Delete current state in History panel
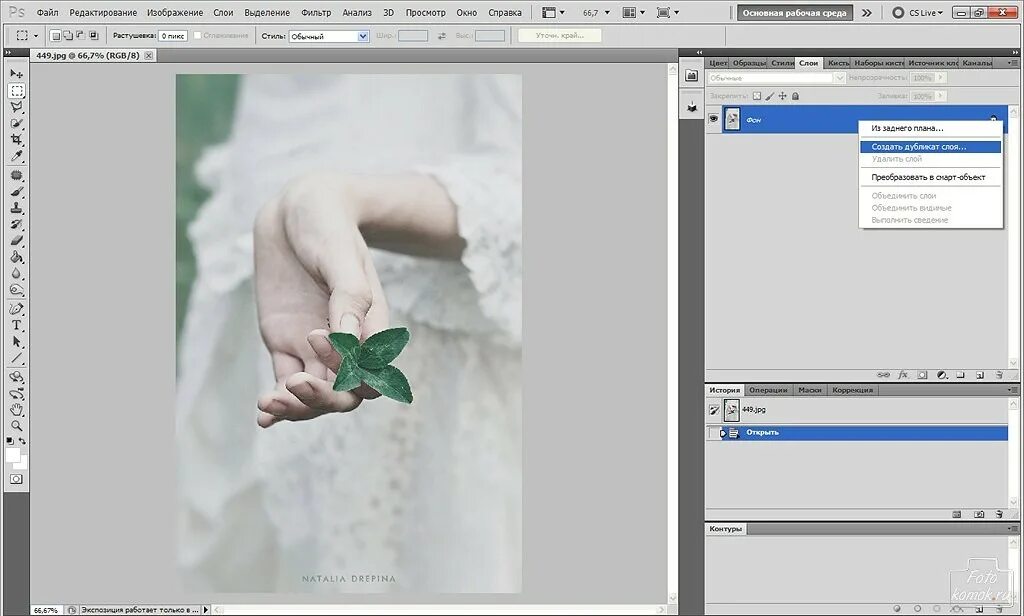Screen dimensions: 1024x616 tap(999, 514)
